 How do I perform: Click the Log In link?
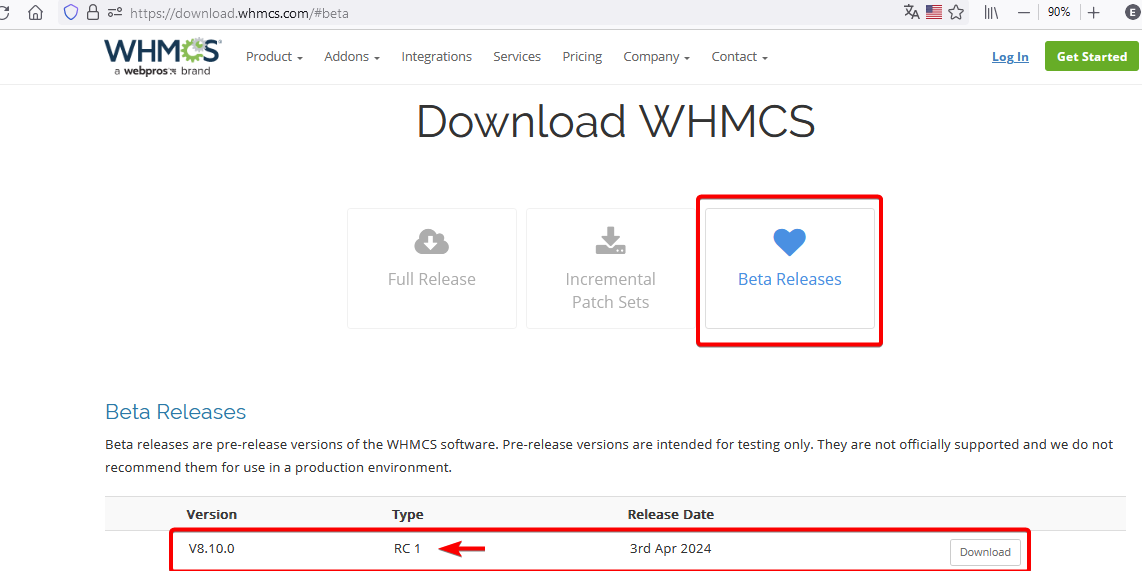click(1010, 57)
